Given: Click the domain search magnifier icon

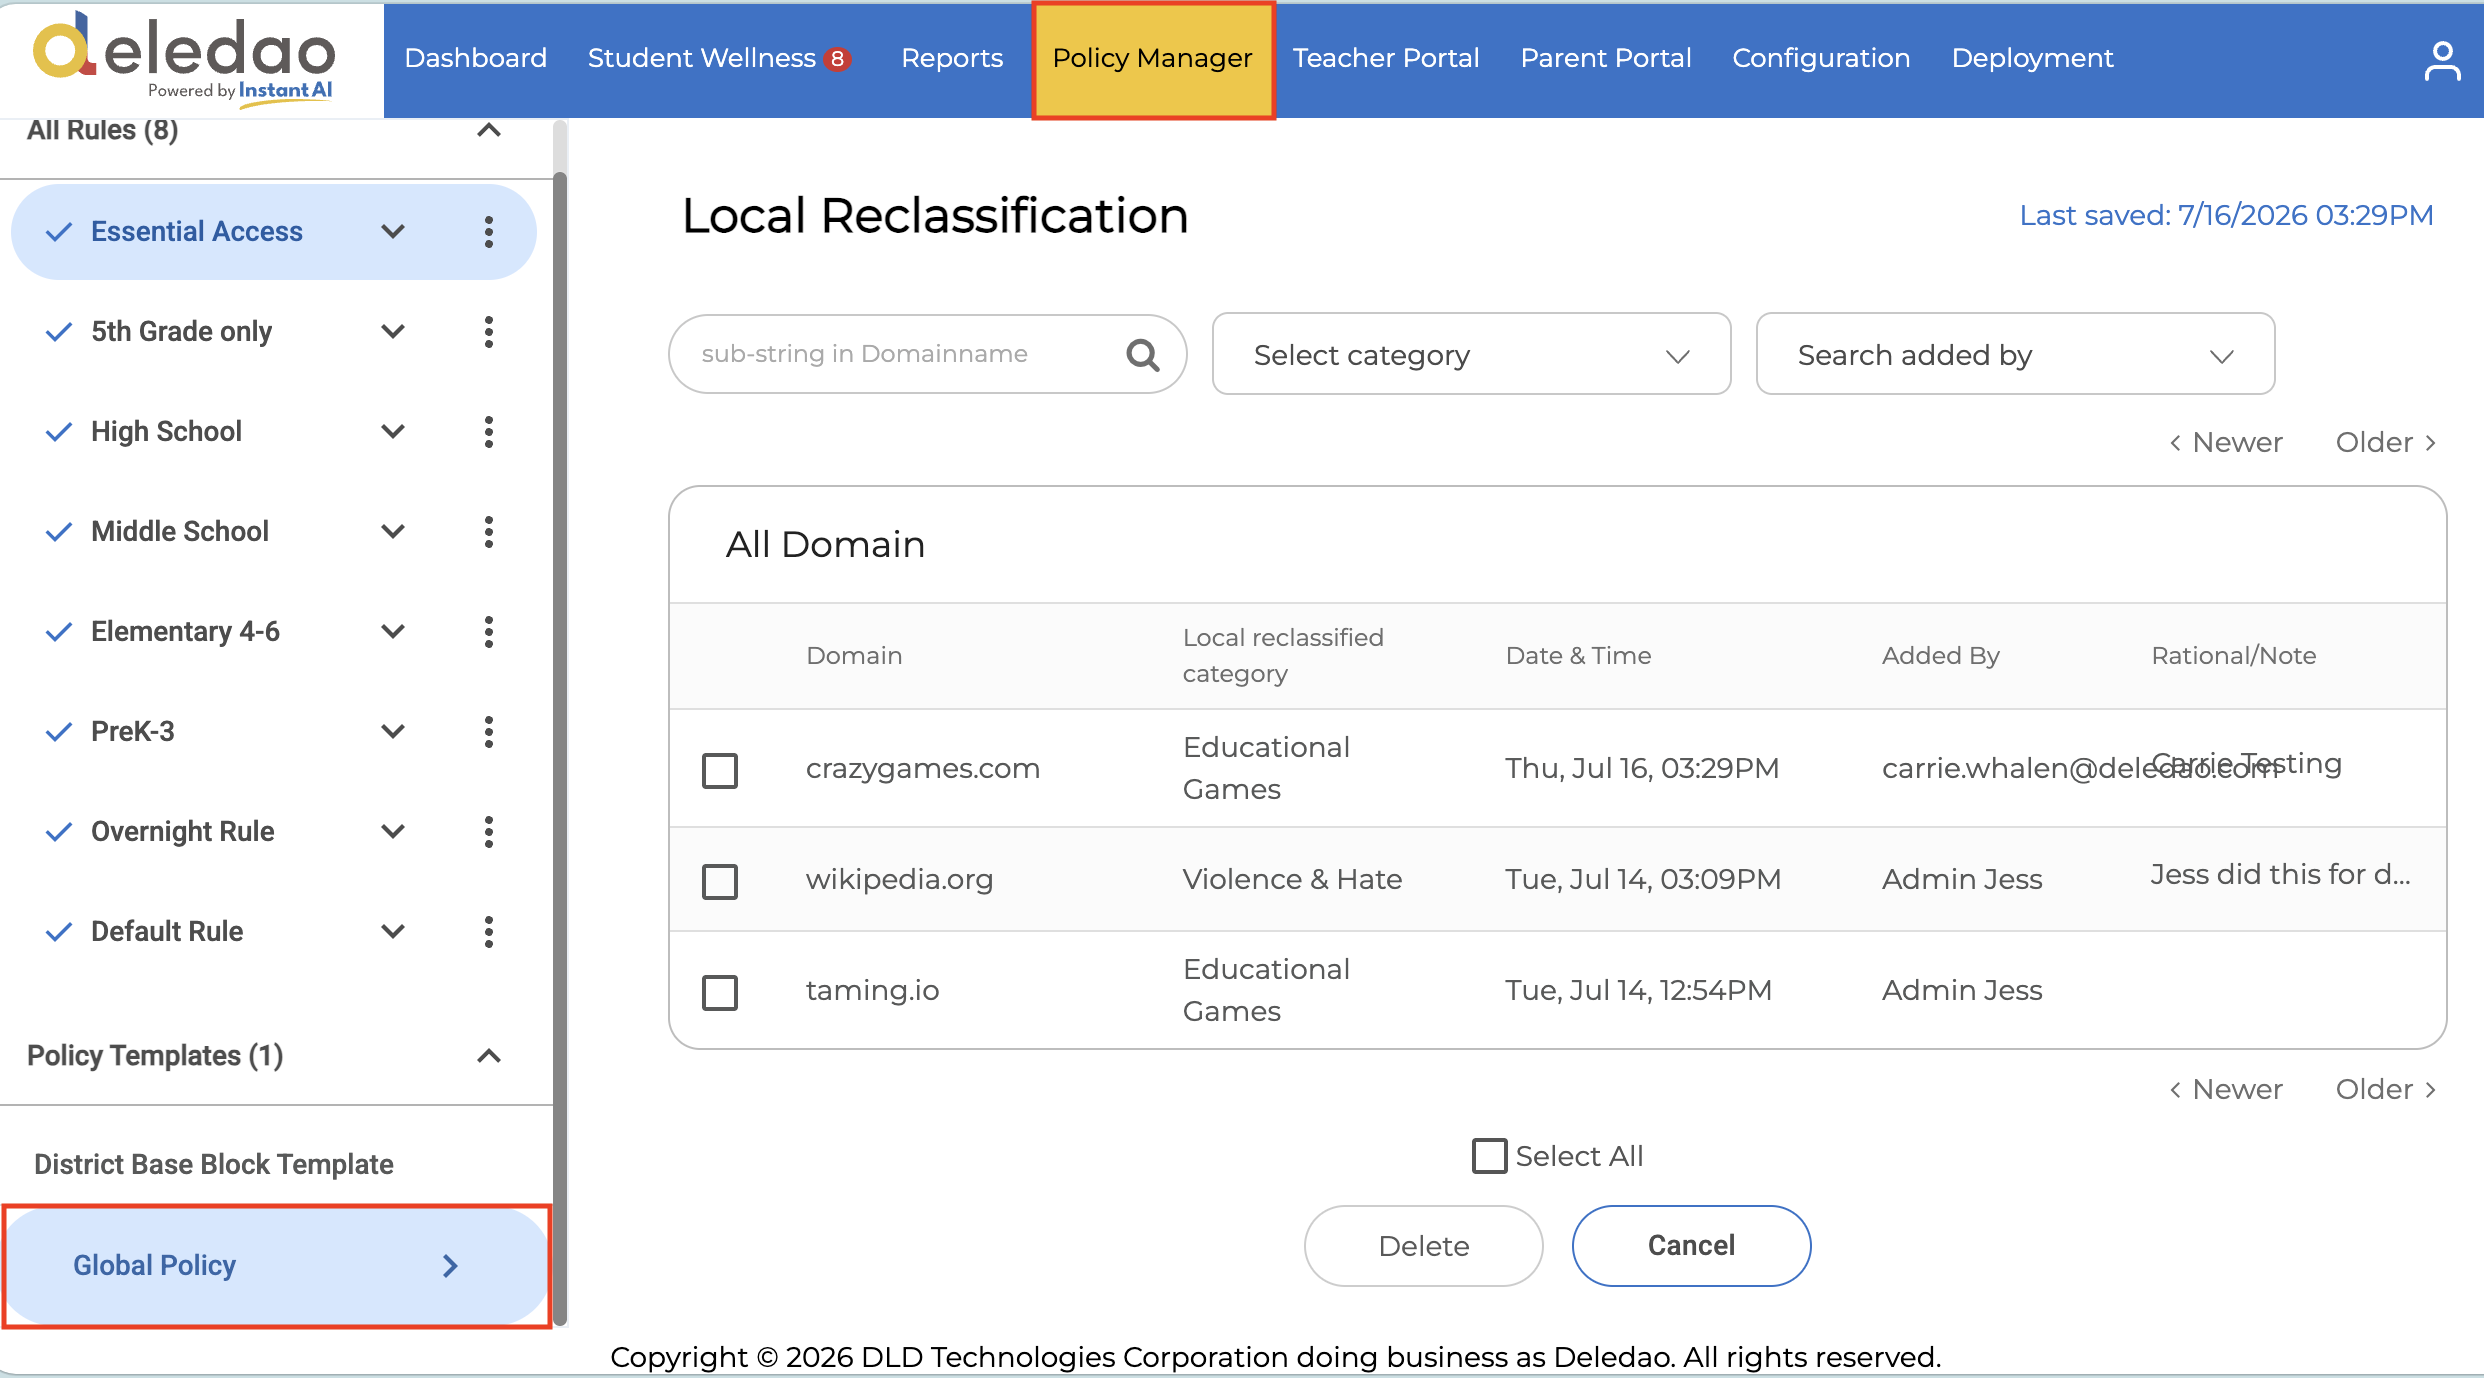Looking at the screenshot, I should tap(1142, 354).
